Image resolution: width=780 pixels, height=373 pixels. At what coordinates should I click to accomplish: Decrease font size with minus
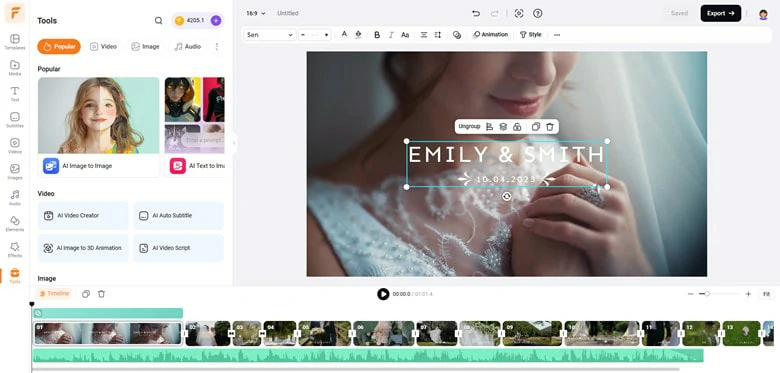(302, 35)
